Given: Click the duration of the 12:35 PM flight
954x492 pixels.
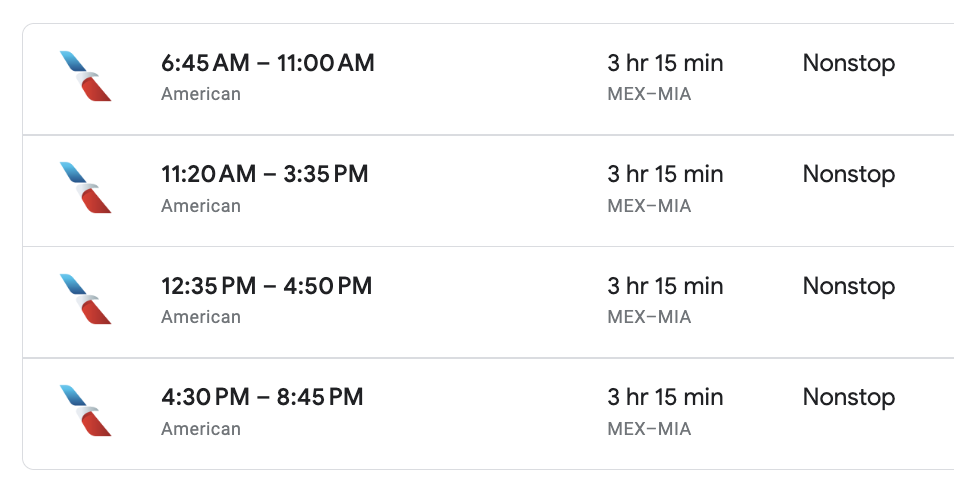Looking at the screenshot, I should point(665,286).
